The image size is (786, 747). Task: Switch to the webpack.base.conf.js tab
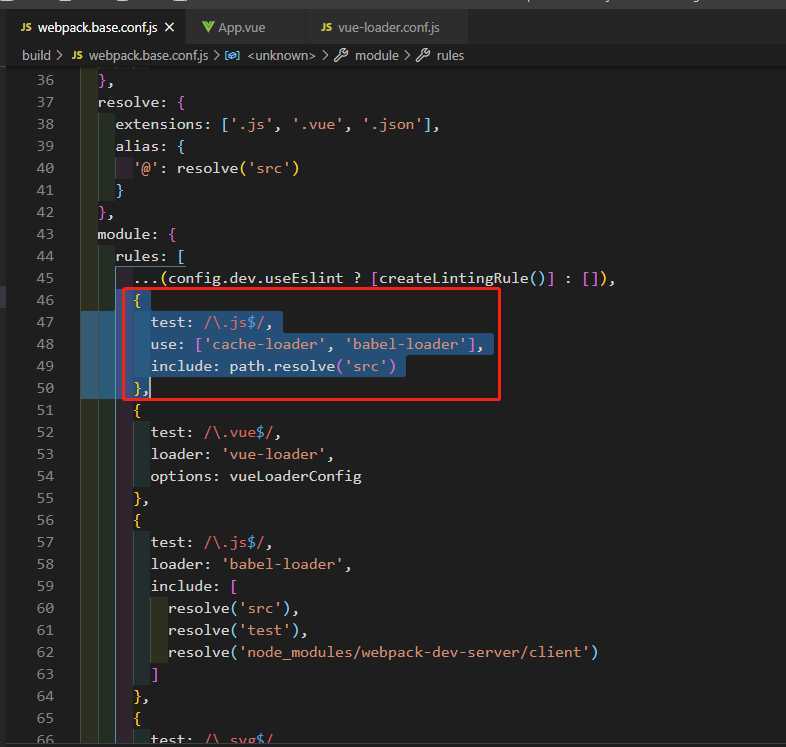[x=97, y=27]
